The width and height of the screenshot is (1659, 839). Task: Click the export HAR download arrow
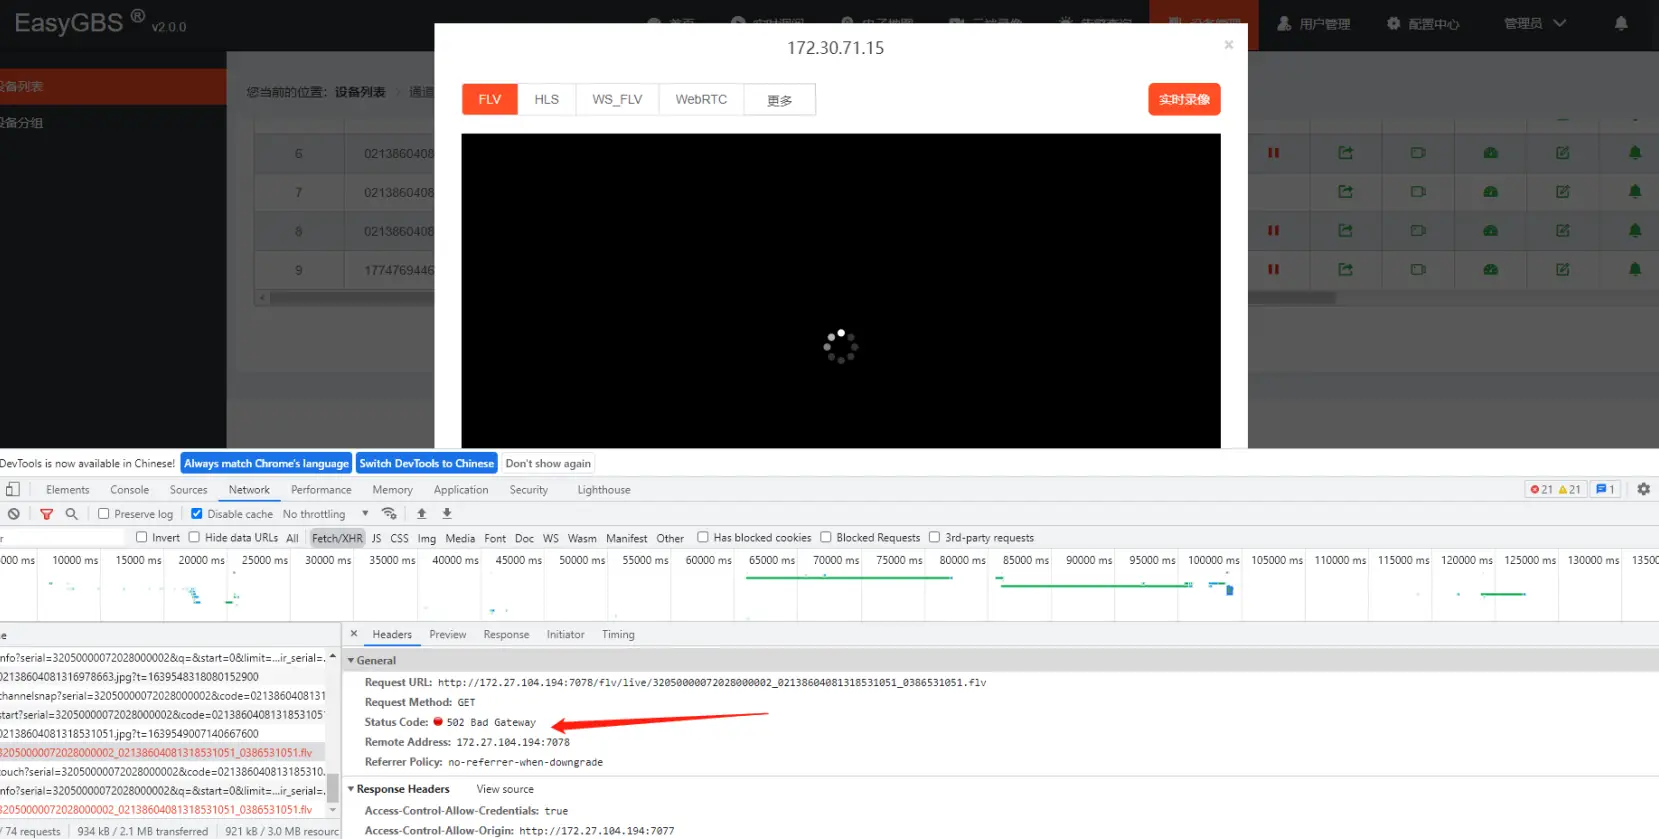click(x=447, y=514)
